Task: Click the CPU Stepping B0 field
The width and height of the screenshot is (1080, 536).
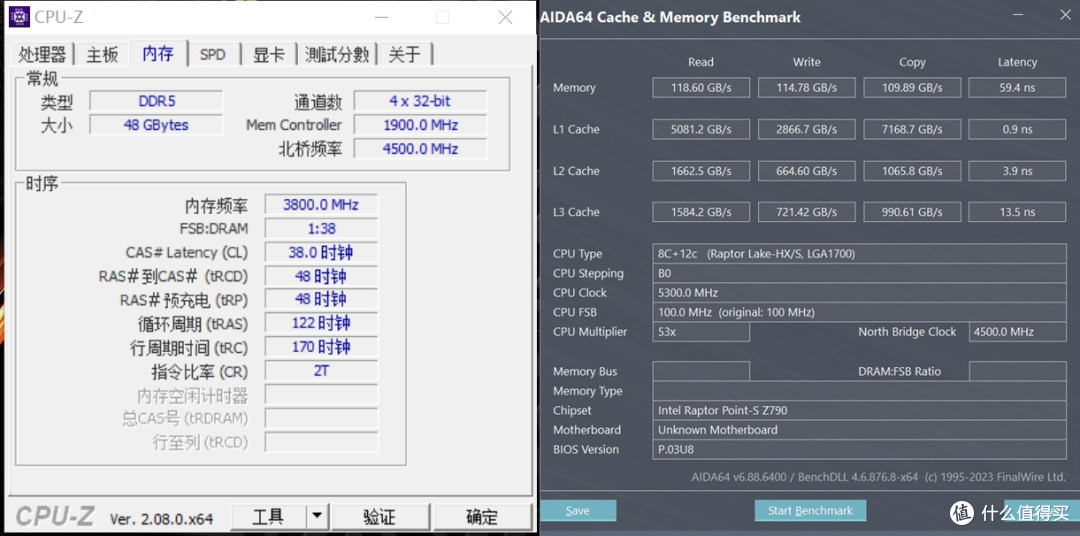Action: 860,273
